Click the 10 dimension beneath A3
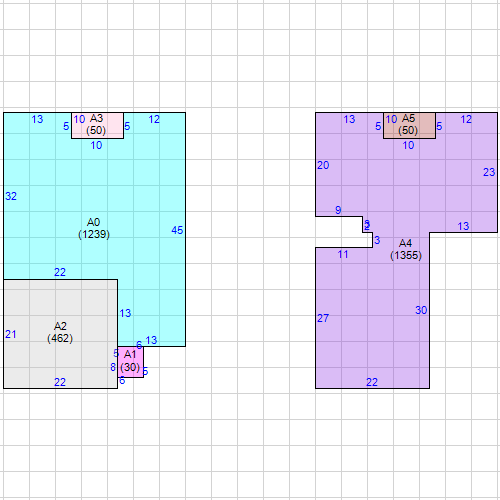Image resolution: width=500 pixels, height=500 pixels. point(96,145)
